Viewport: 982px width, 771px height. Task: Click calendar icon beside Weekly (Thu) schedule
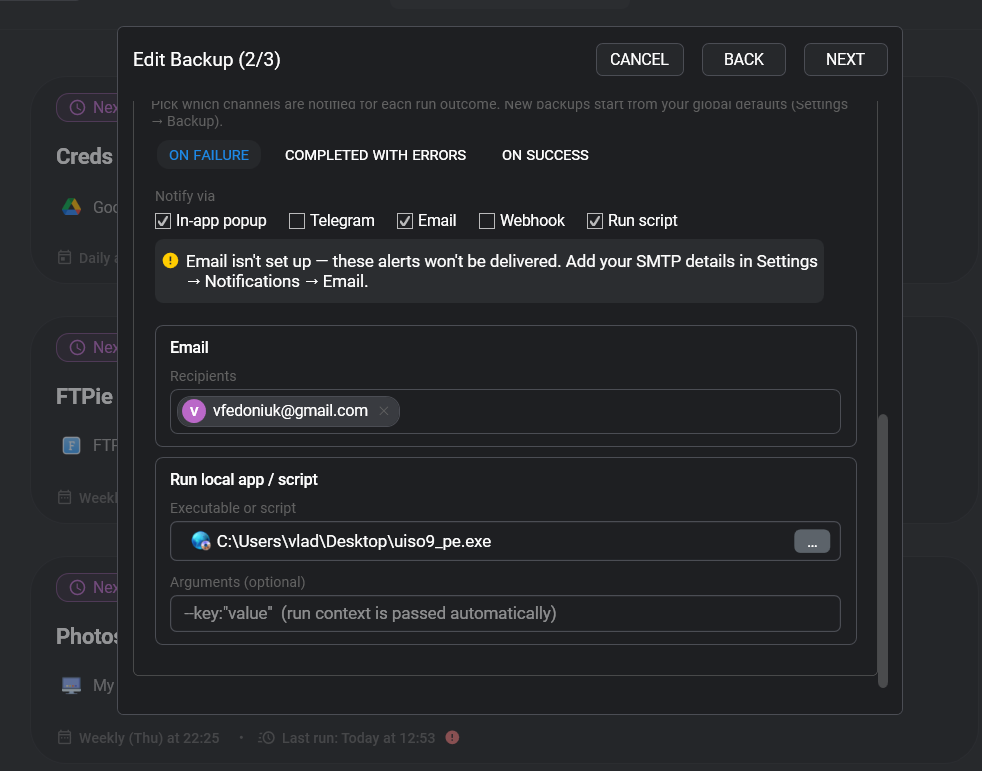click(65, 737)
